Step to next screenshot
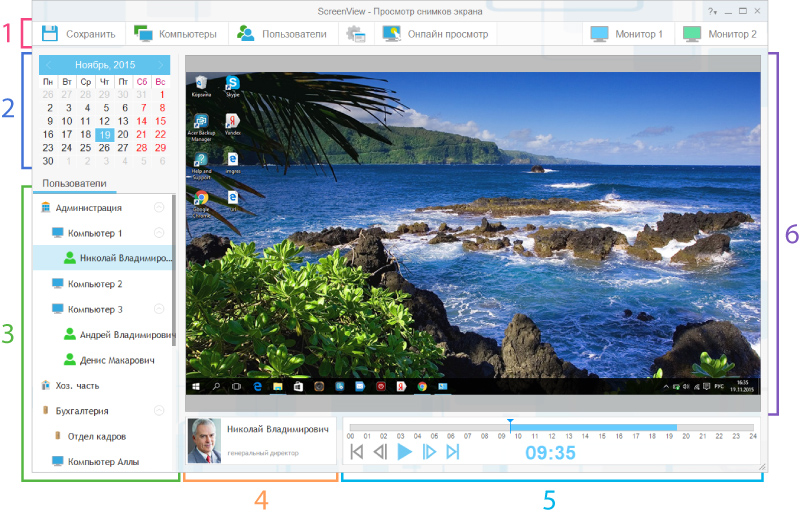This screenshot has width=800, height=517. 429,452
